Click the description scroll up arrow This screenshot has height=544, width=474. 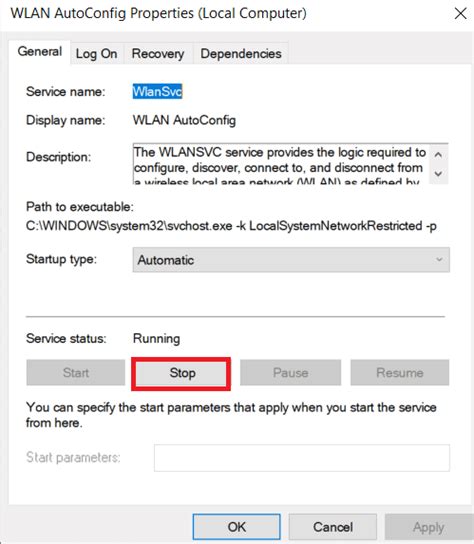coord(438,155)
